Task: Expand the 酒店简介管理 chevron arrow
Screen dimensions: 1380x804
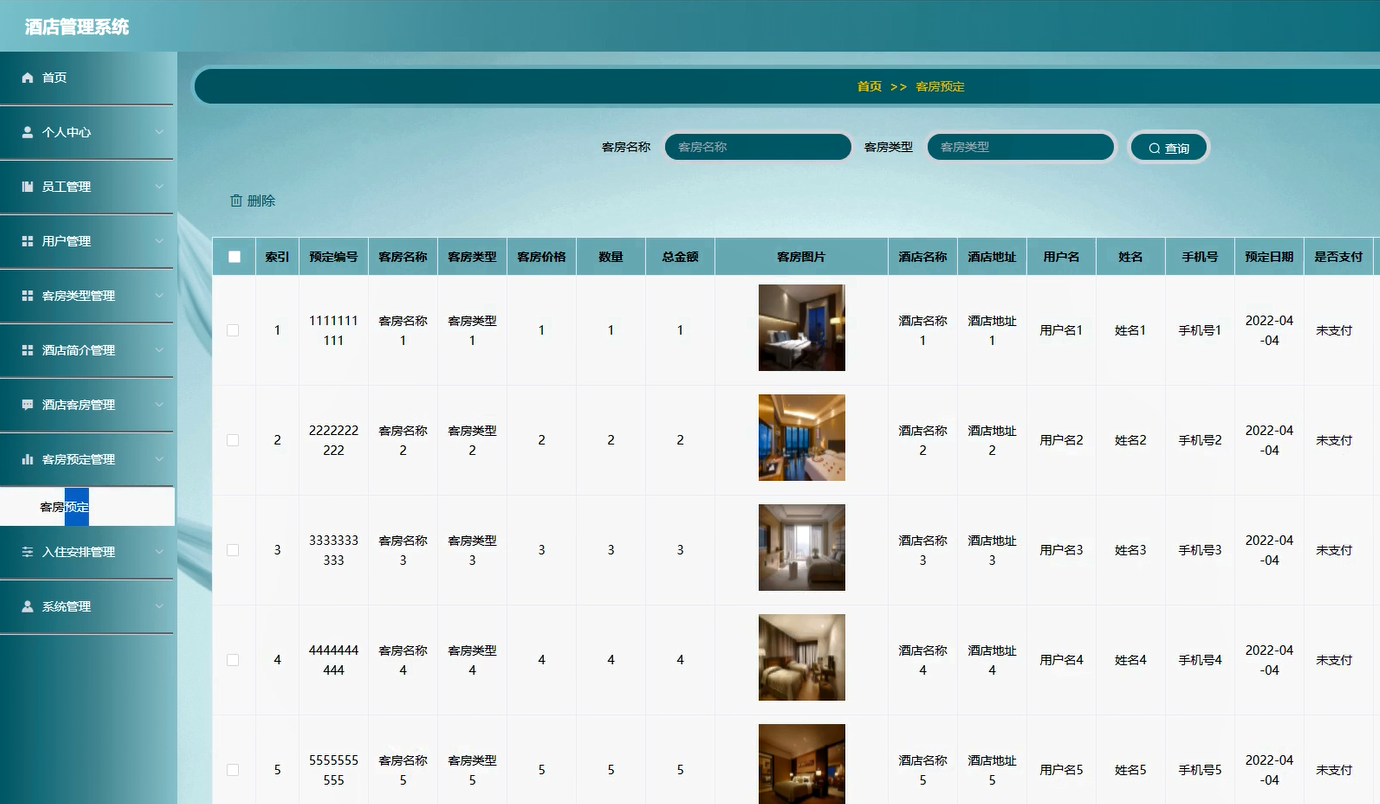Action: [159, 351]
